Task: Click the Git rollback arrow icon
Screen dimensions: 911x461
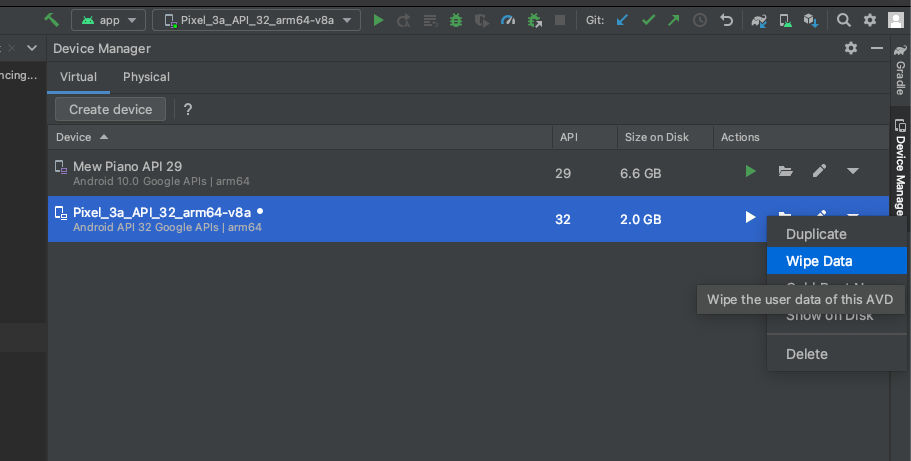Action: click(x=726, y=20)
